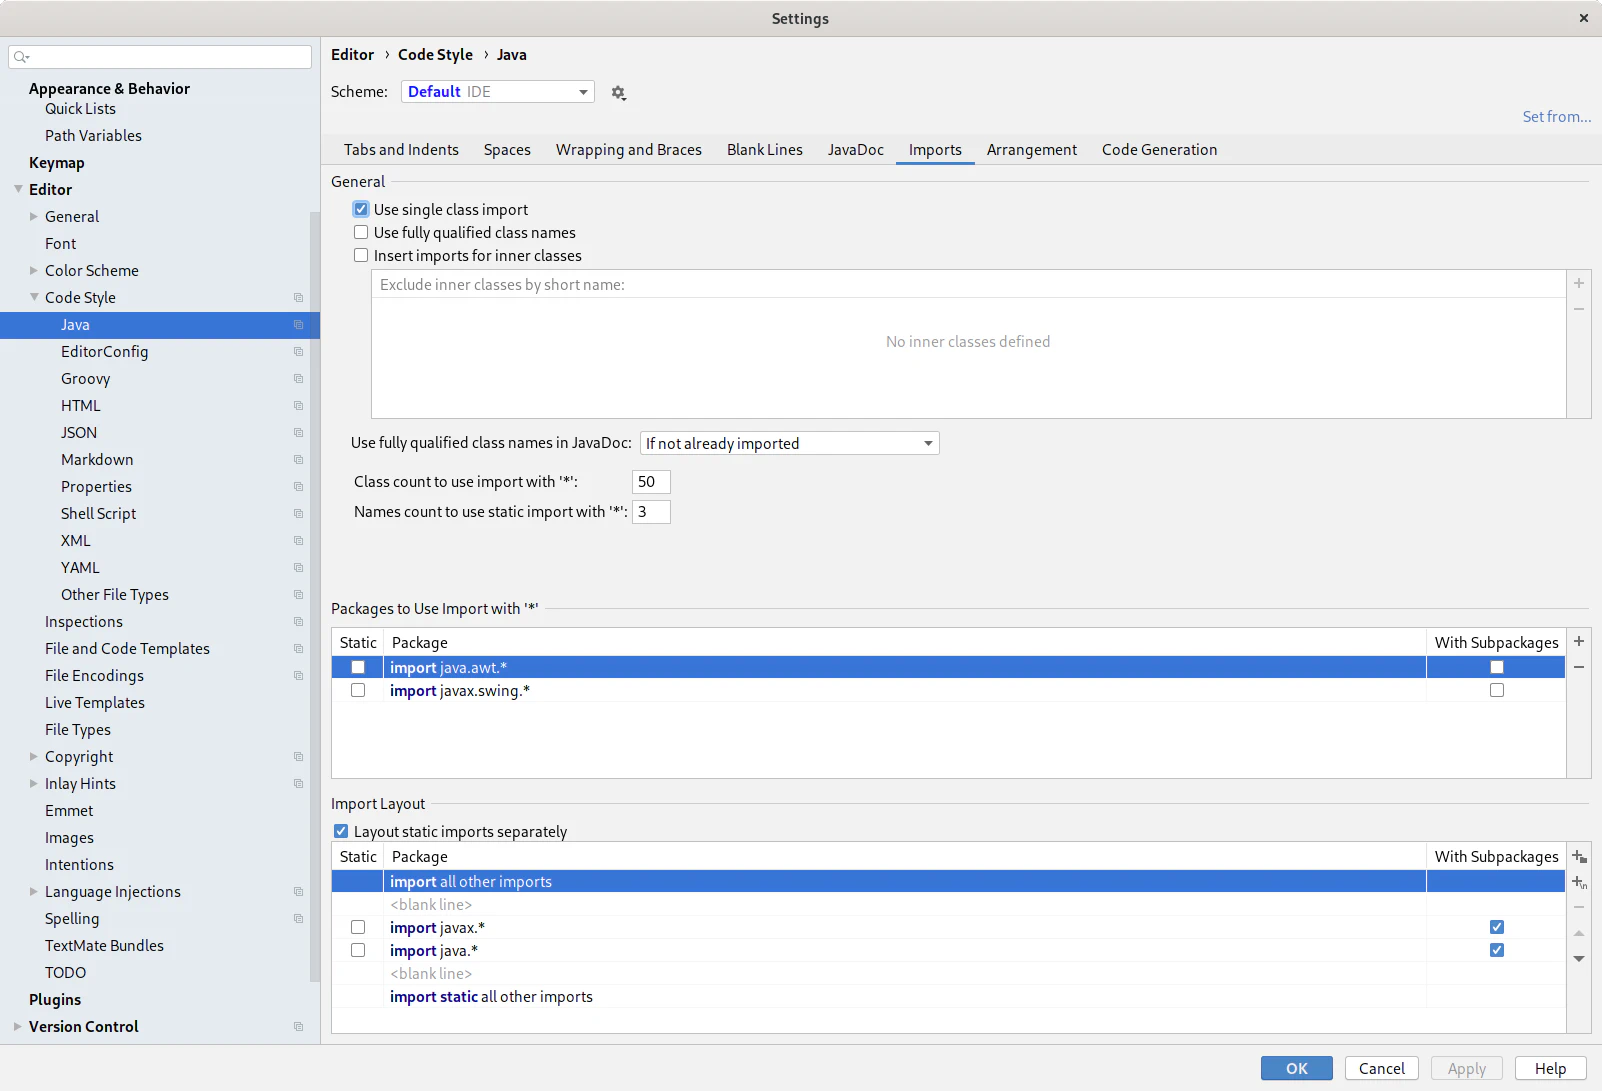
Task: Select Inspections in the settings tree
Action: click(x=84, y=622)
